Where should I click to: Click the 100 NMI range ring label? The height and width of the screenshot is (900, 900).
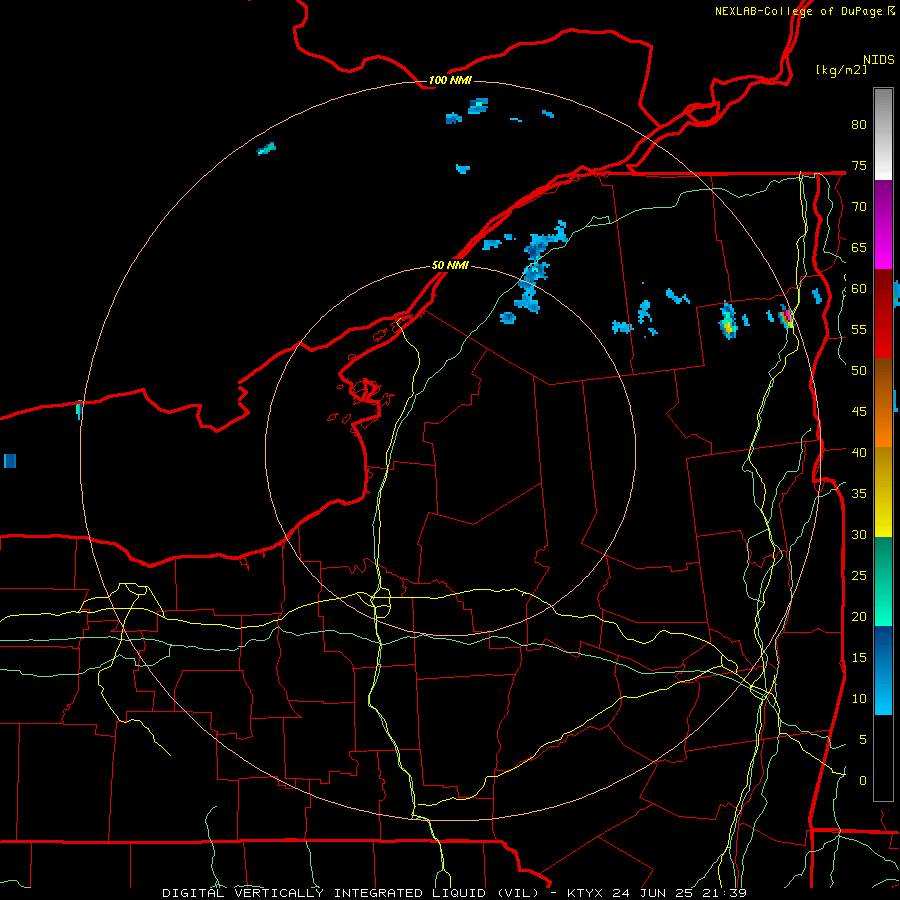click(x=450, y=80)
